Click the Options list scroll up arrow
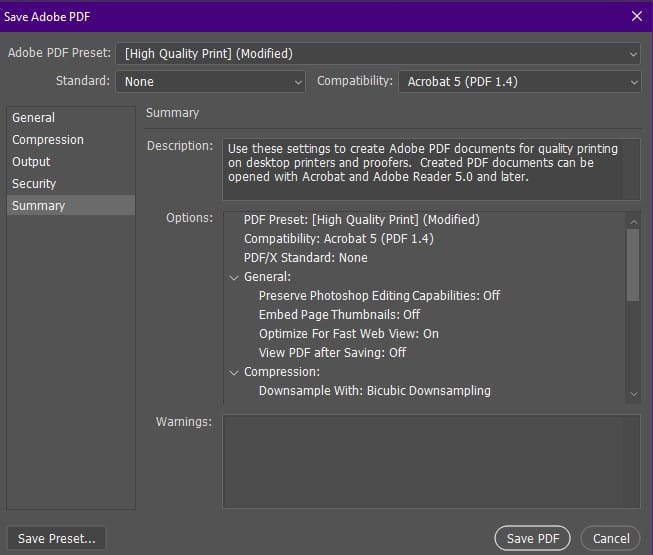The width and height of the screenshot is (653, 555). [633, 222]
